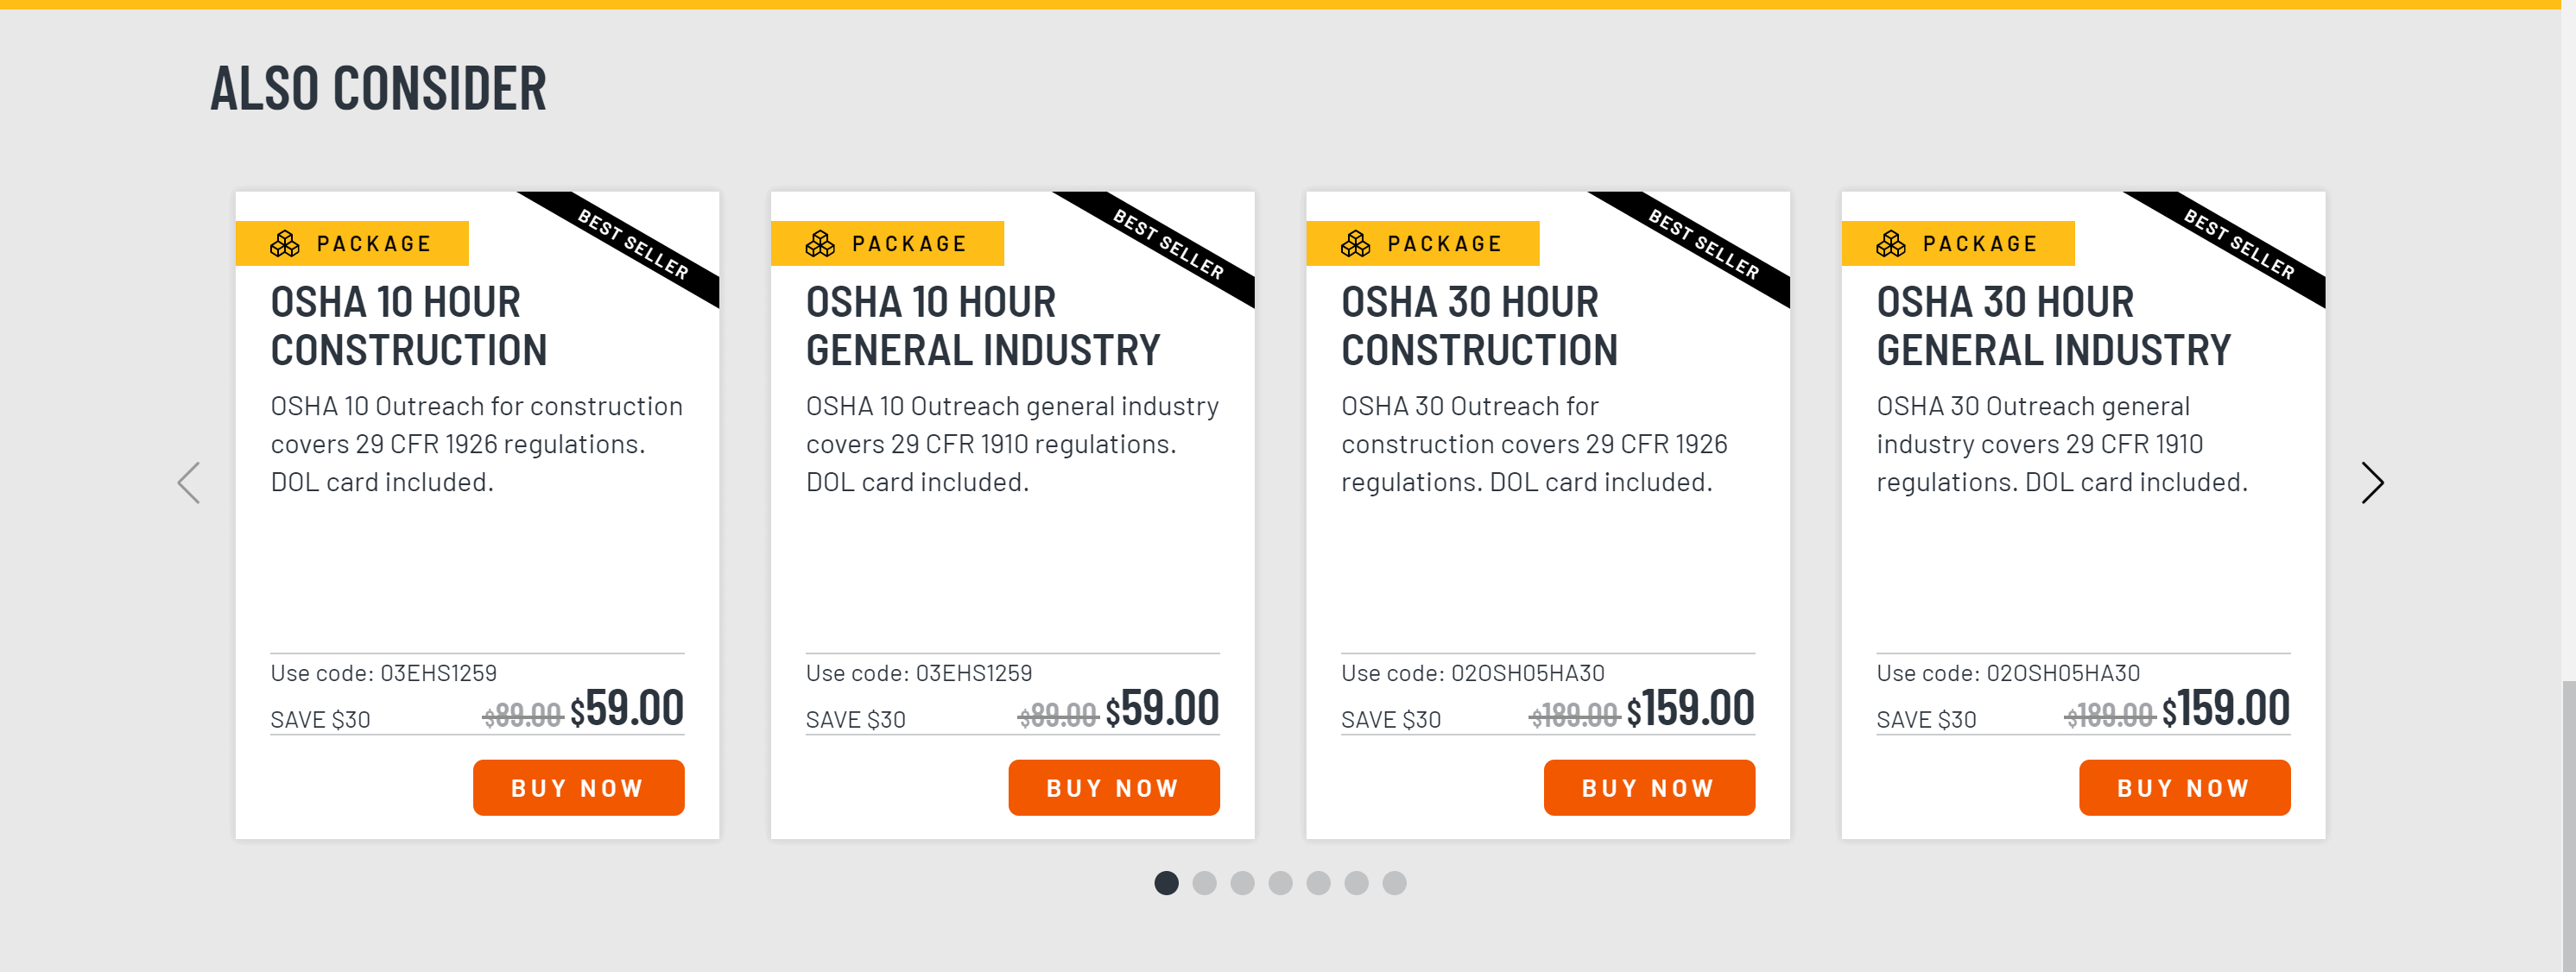
Task: Buy the OSHA 10 Hour Construction package
Action: tap(578, 788)
